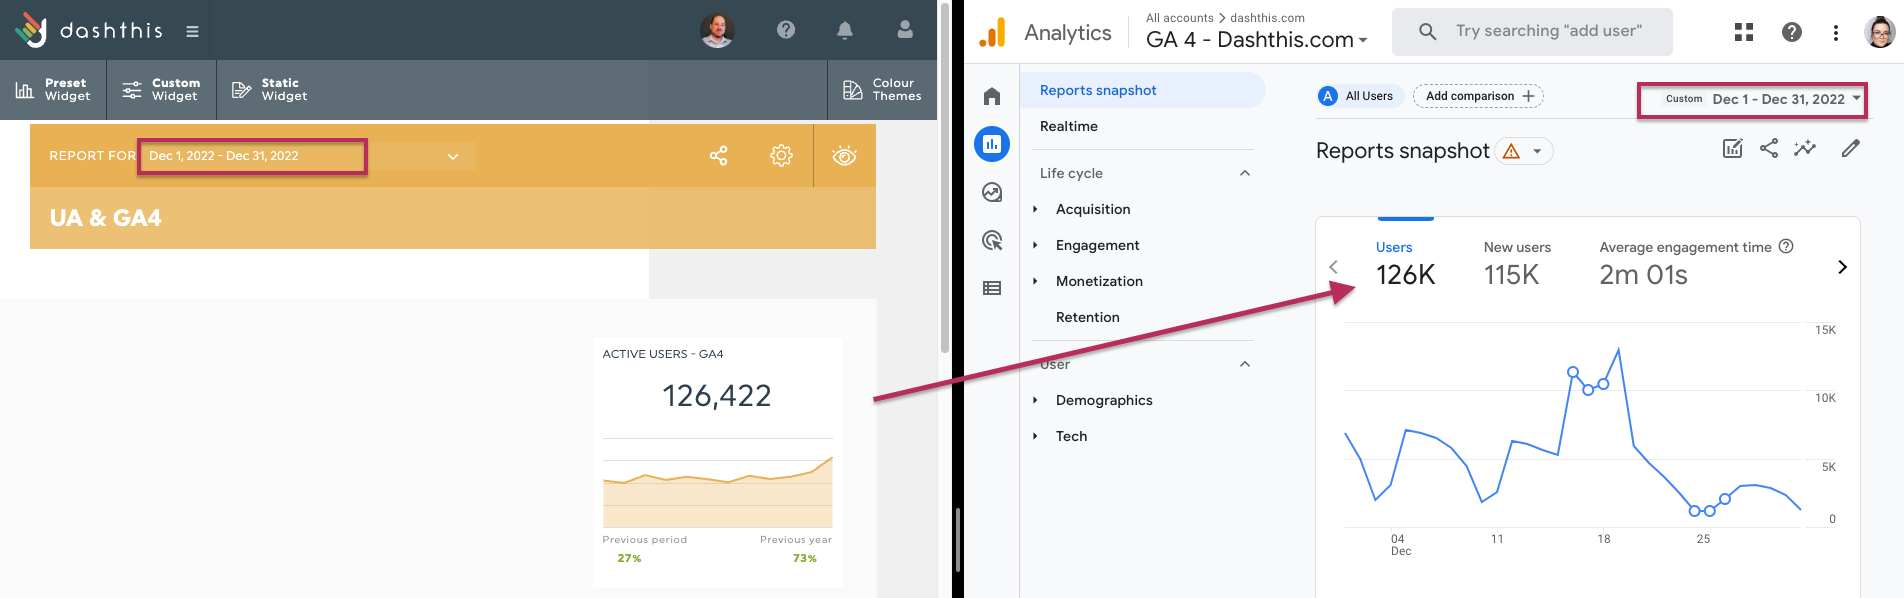
Task: Click the DashThis logo
Action: (88, 30)
